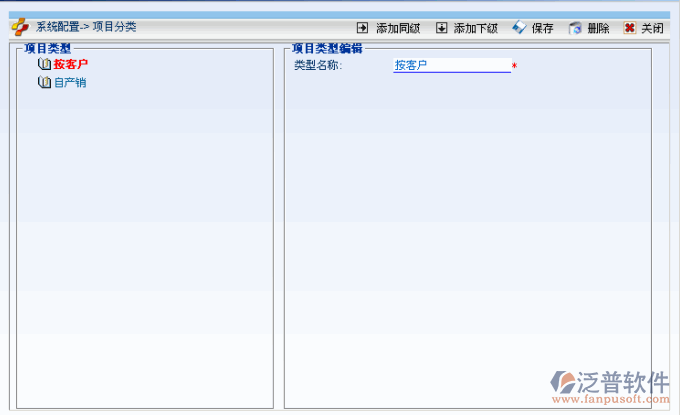
Task: Focus the 类型名称 input field
Action: 452,65
